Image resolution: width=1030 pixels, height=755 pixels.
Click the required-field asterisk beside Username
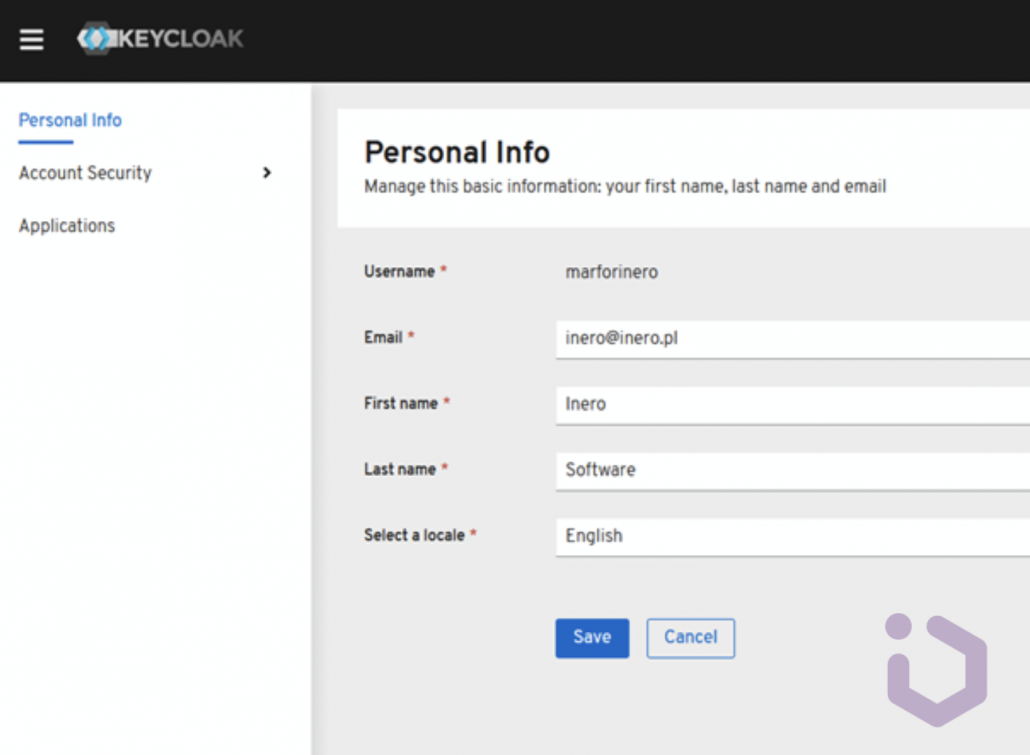tap(444, 268)
